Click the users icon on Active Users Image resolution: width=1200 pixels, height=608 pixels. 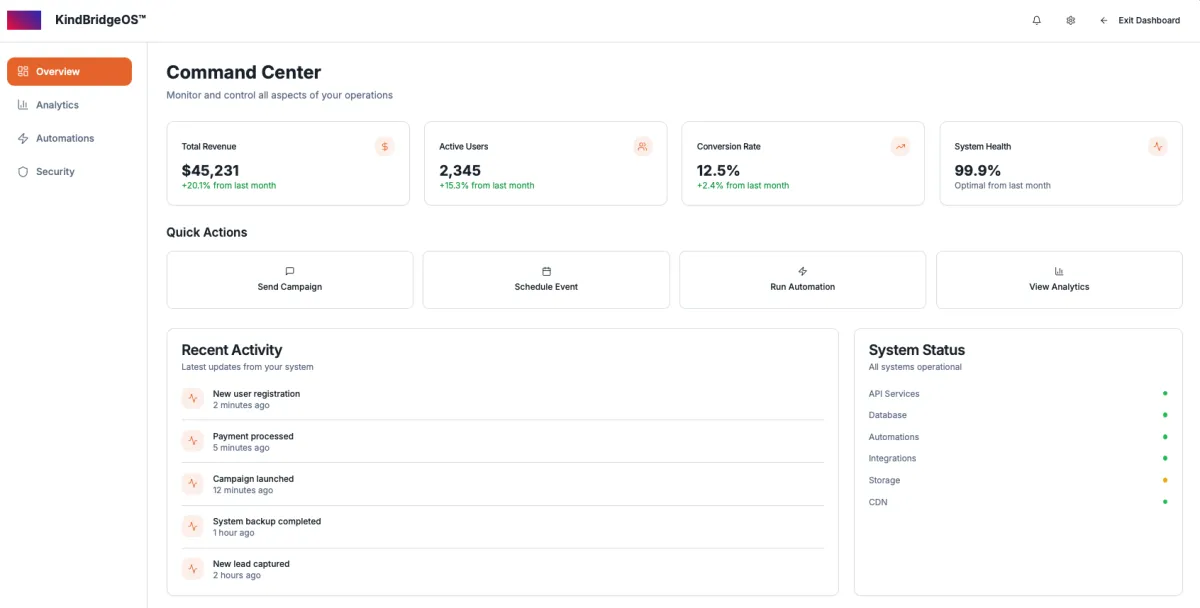click(643, 147)
